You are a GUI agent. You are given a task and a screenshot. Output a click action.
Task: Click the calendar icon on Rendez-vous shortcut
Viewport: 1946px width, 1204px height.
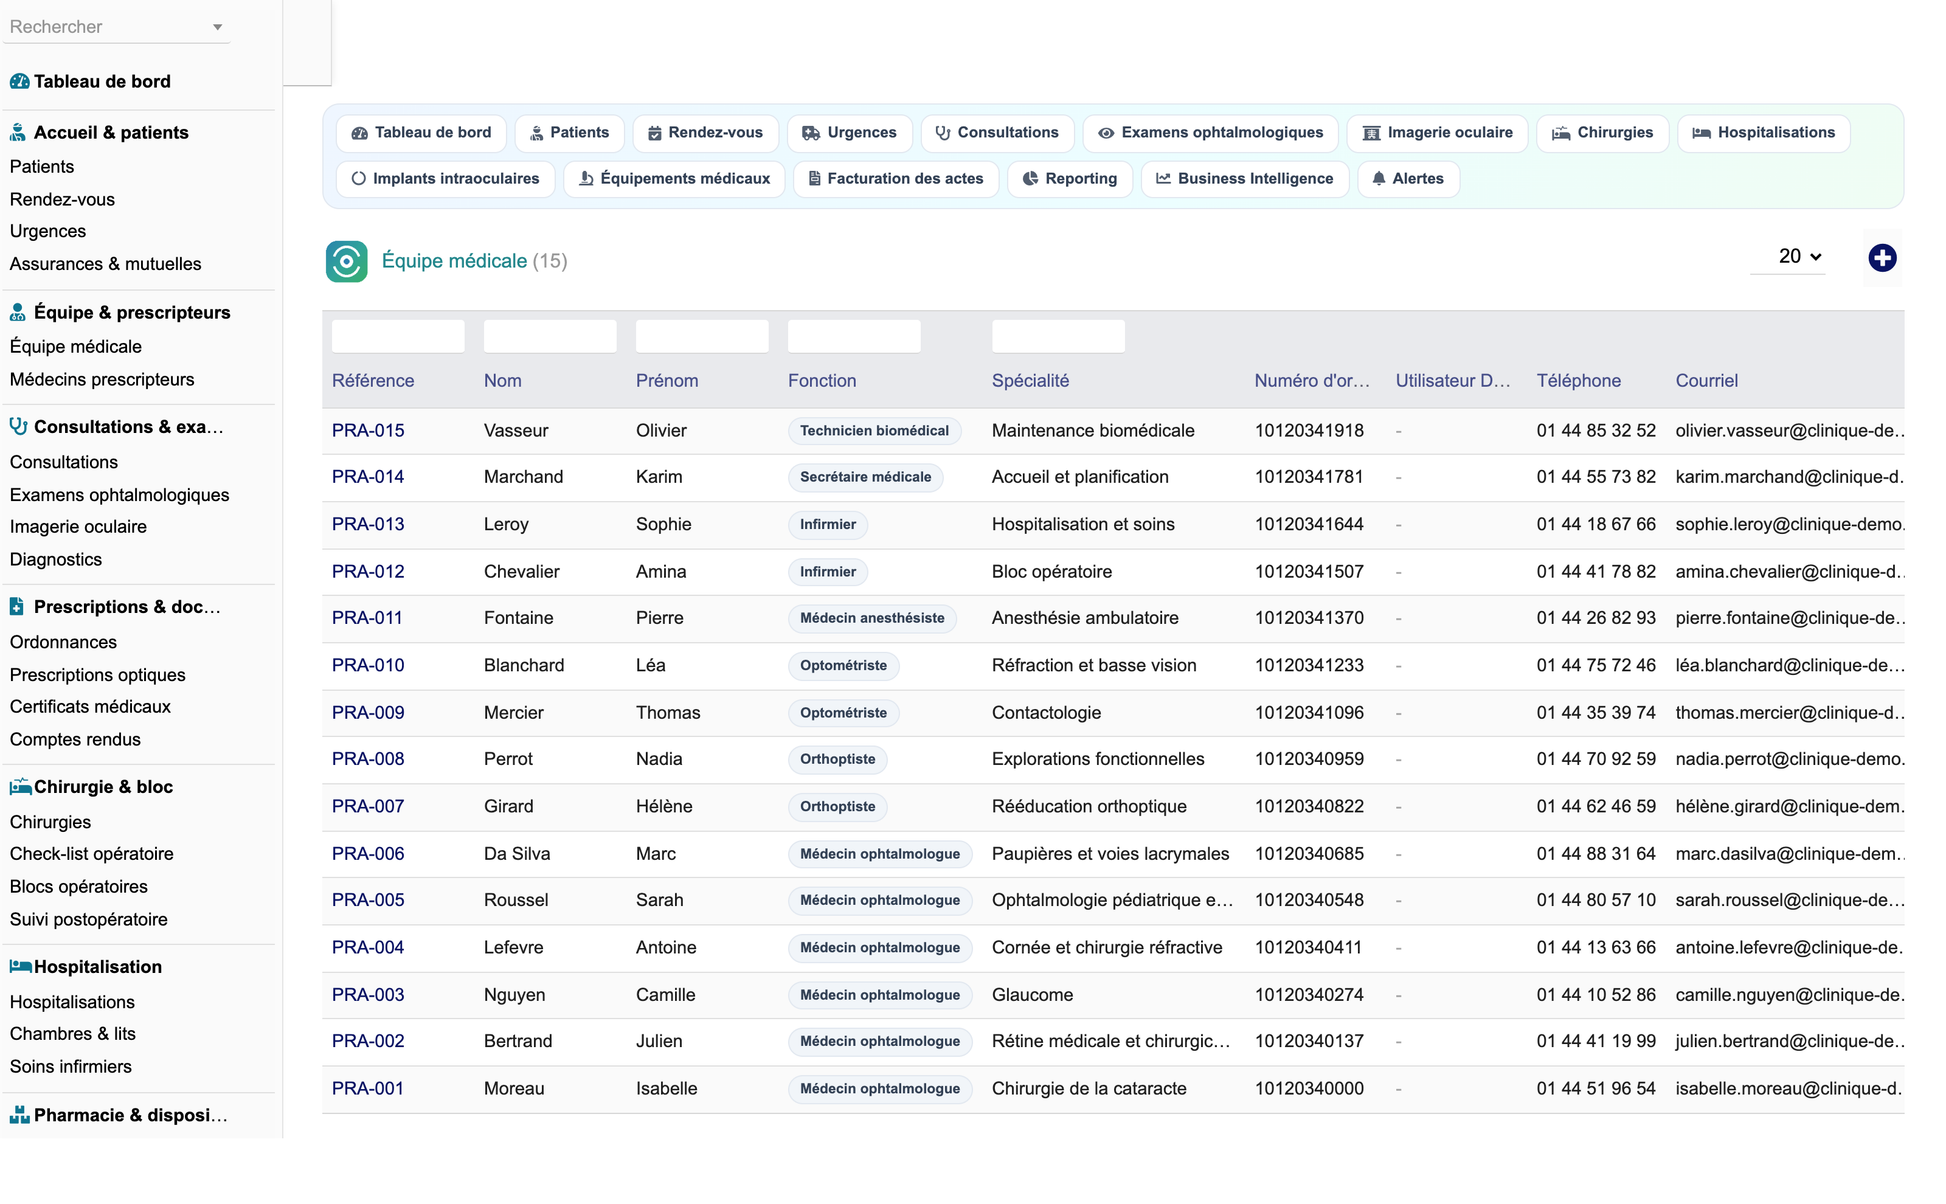pyautogui.click(x=654, y=132)
